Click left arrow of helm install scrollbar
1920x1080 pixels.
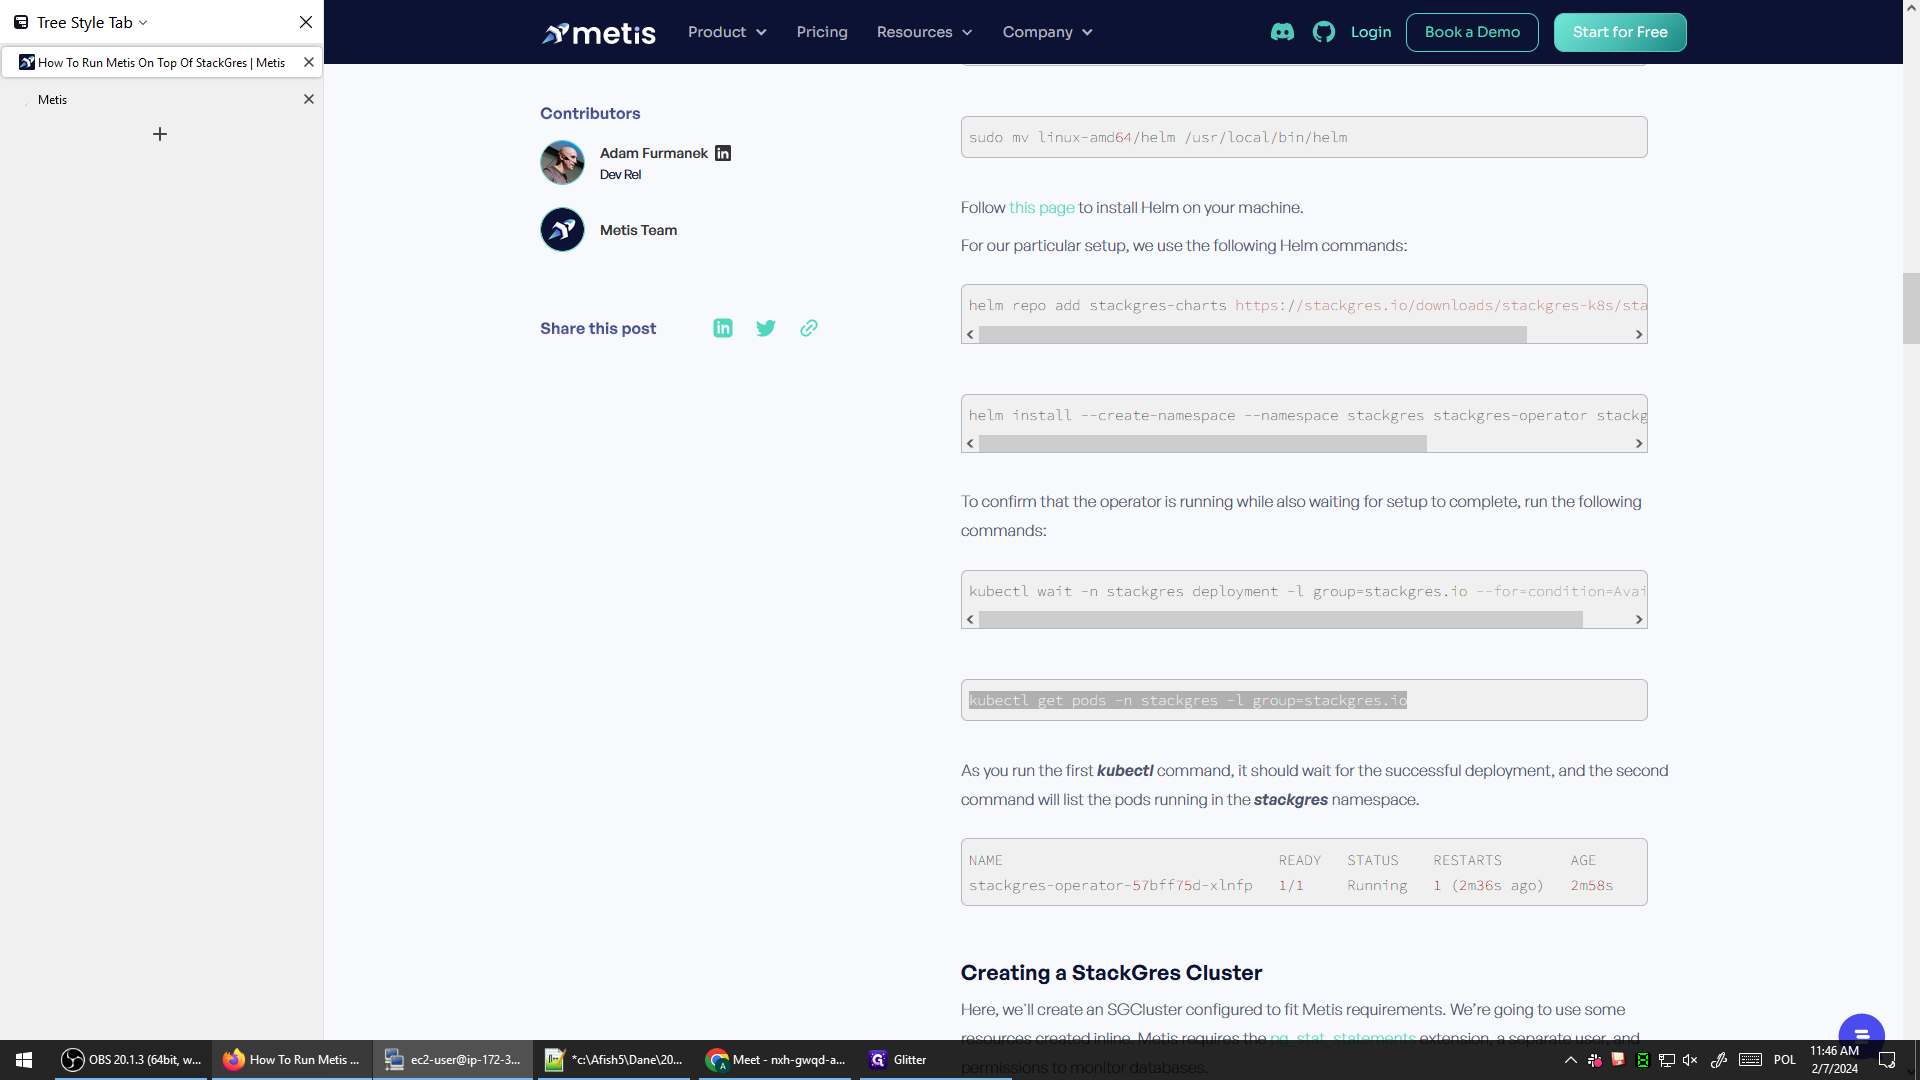coord(970,444)
